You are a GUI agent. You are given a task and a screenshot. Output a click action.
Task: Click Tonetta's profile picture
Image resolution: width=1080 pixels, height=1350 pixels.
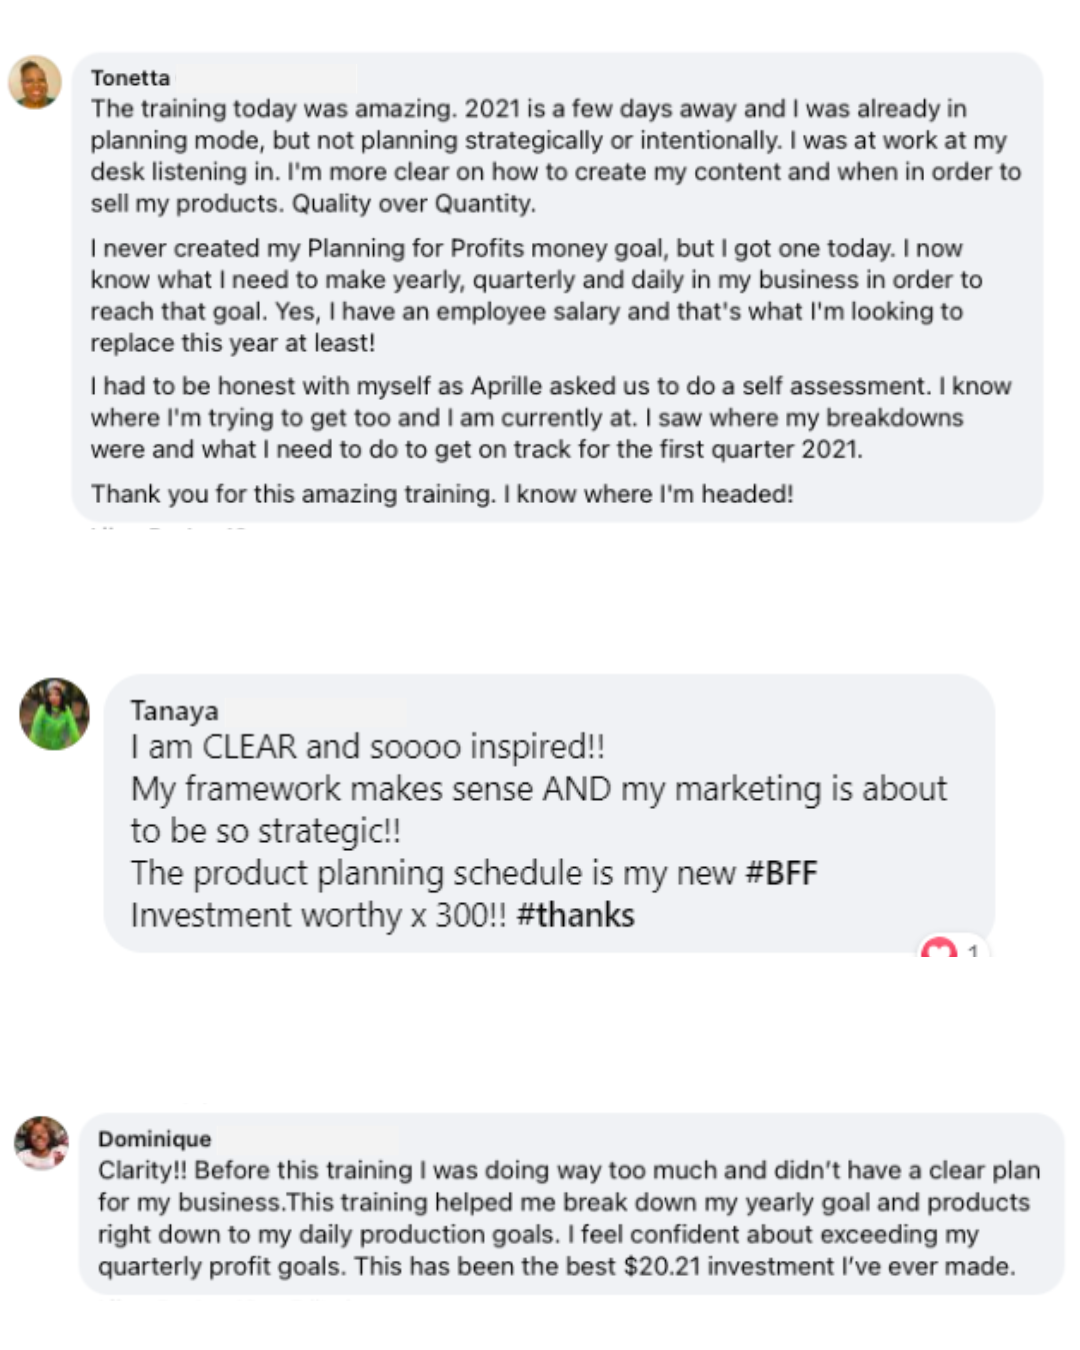click(35, 82)
